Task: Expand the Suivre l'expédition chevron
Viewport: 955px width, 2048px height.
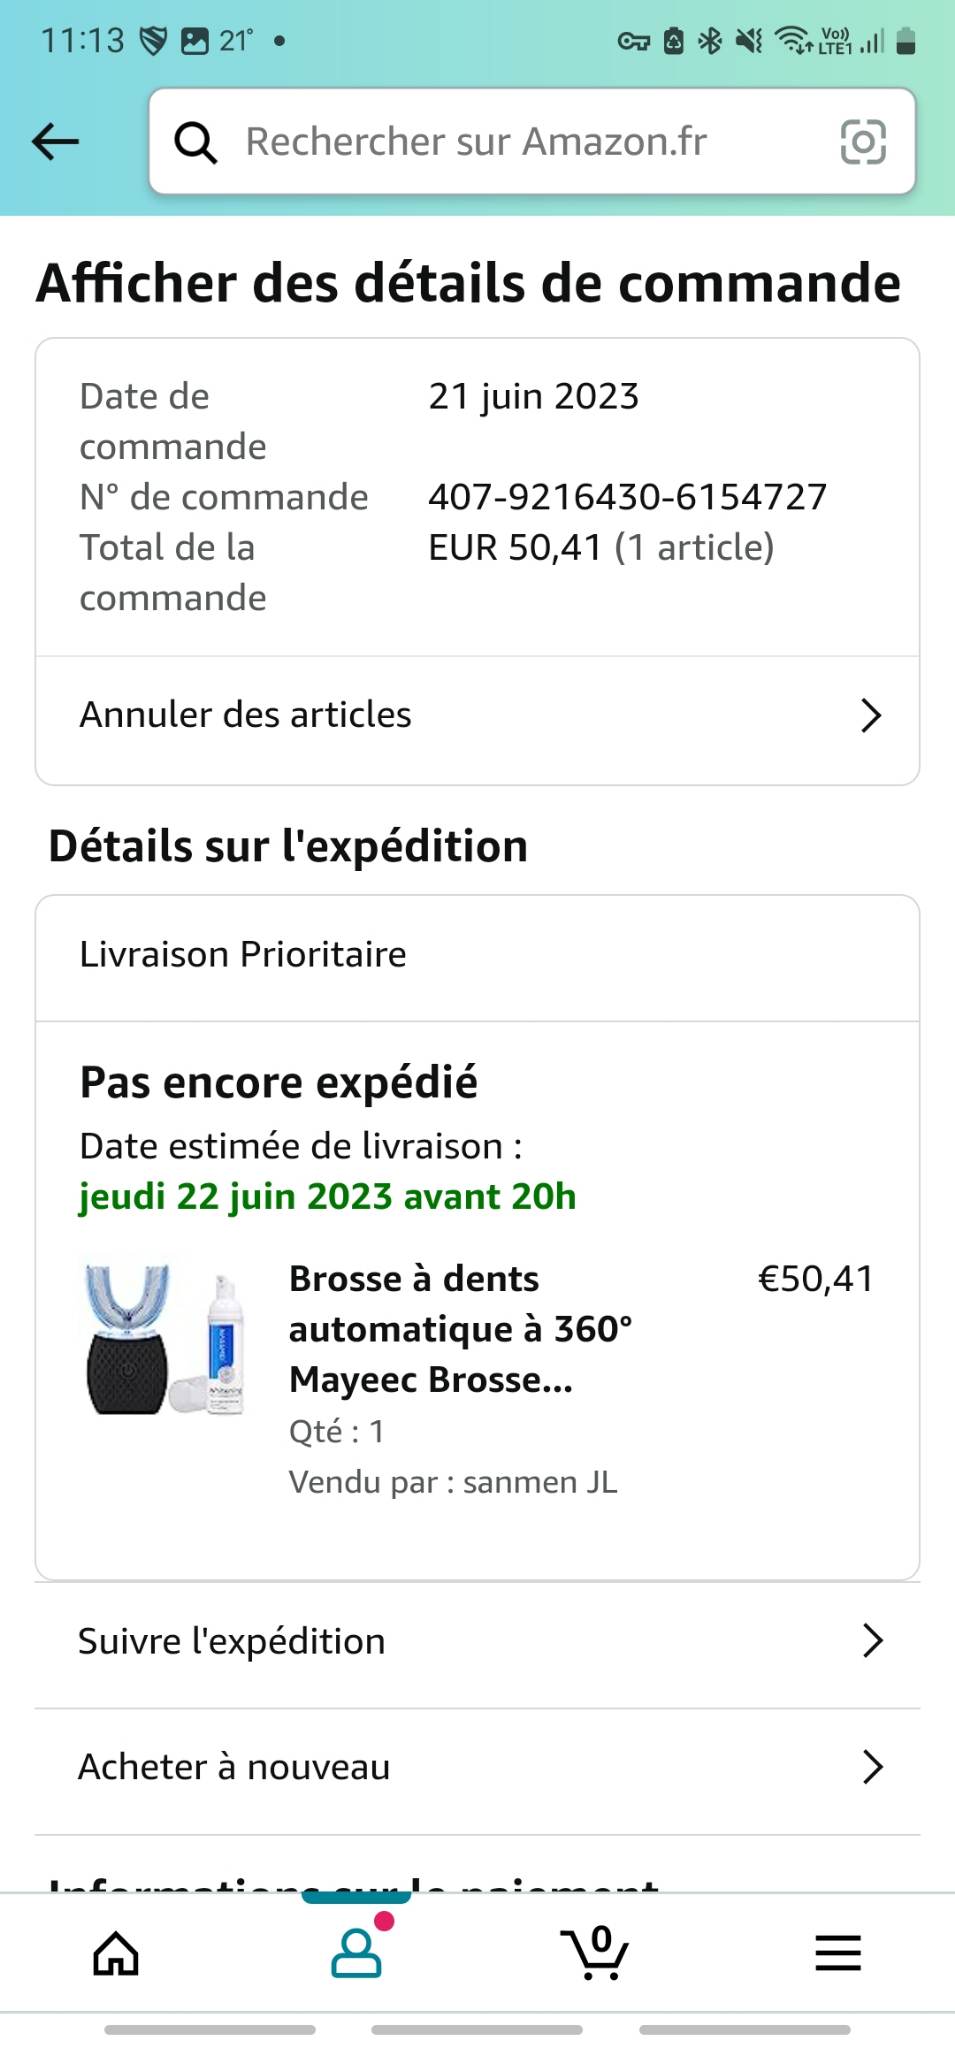Action: pos(872,1641)
